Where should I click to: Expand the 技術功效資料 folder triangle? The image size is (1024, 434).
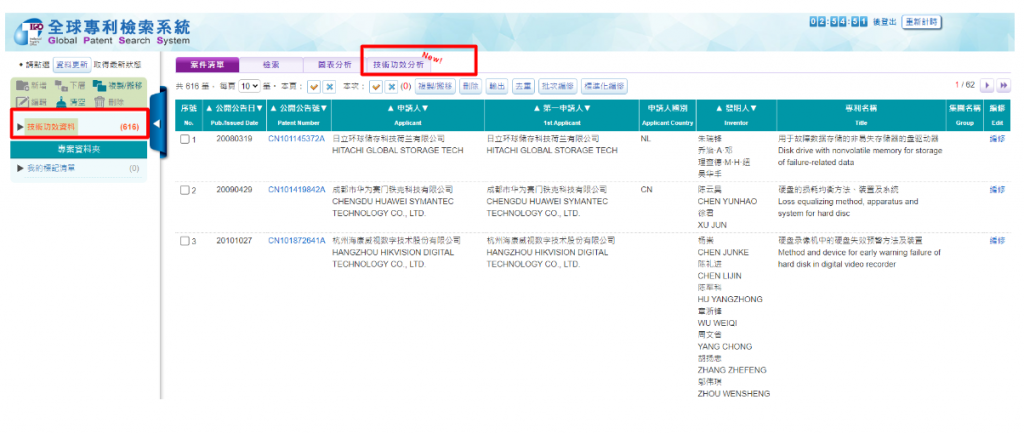tap(21, 127)
